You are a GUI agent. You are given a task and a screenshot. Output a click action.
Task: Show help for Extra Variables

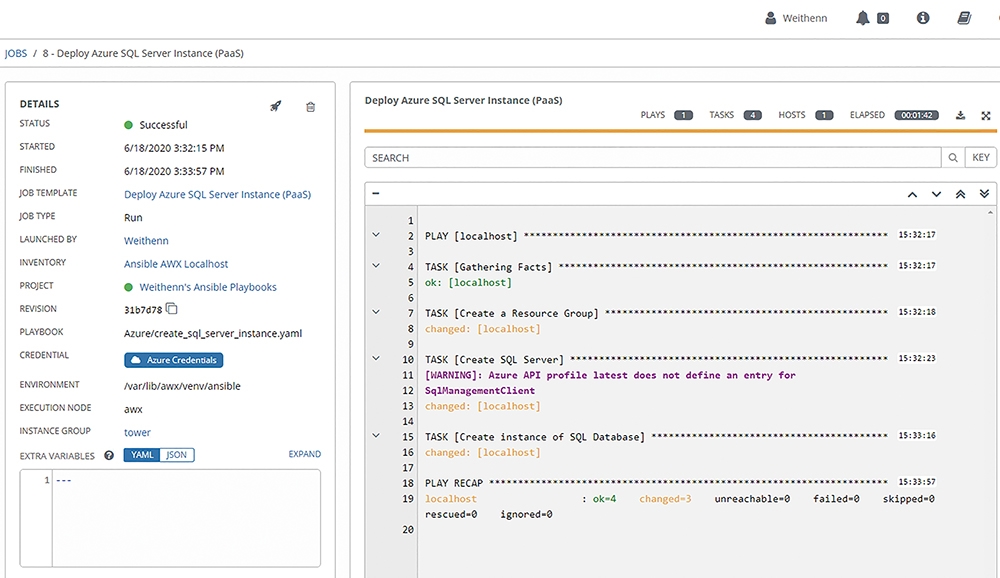point(109,456)
